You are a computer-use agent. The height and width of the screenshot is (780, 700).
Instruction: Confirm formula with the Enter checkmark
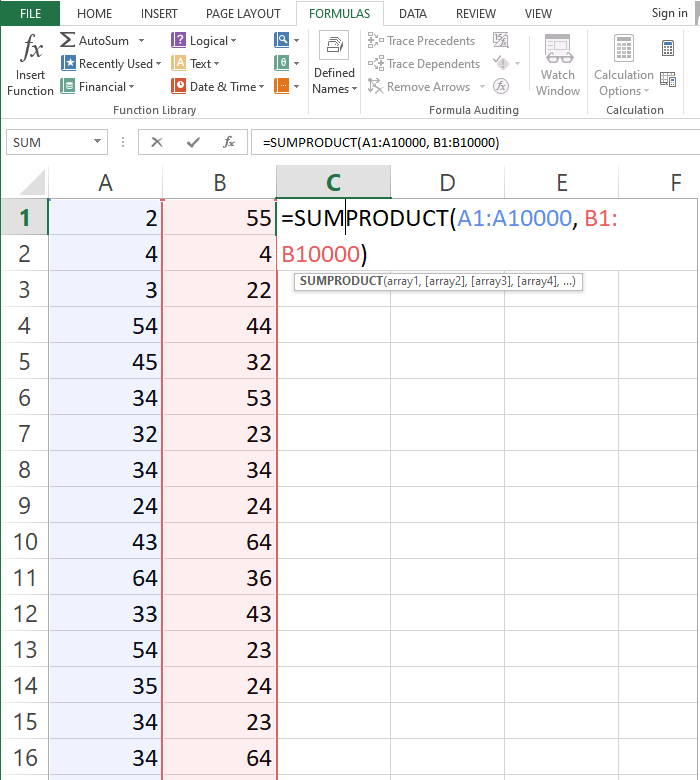[x=193, y=142]
